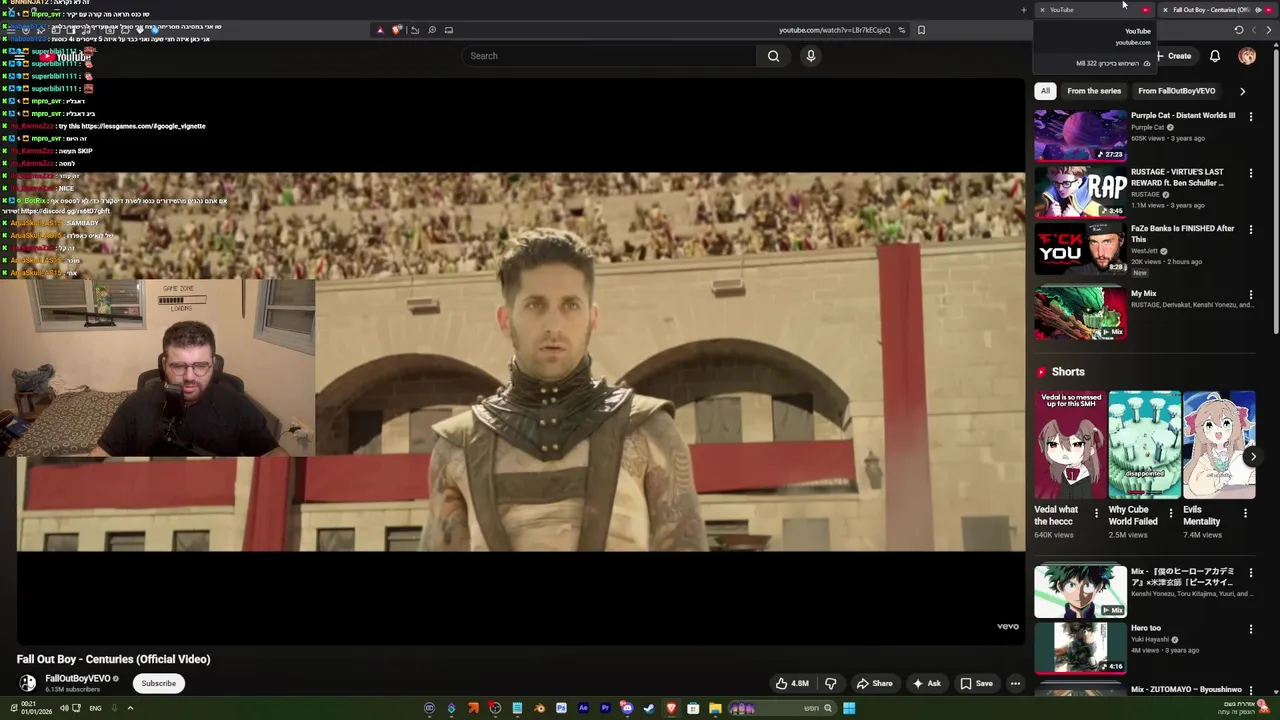The width and height of the screenshot is (1280, 720).
Task: Open Steam from the taskbar
Action: click(x=649, y=708)
